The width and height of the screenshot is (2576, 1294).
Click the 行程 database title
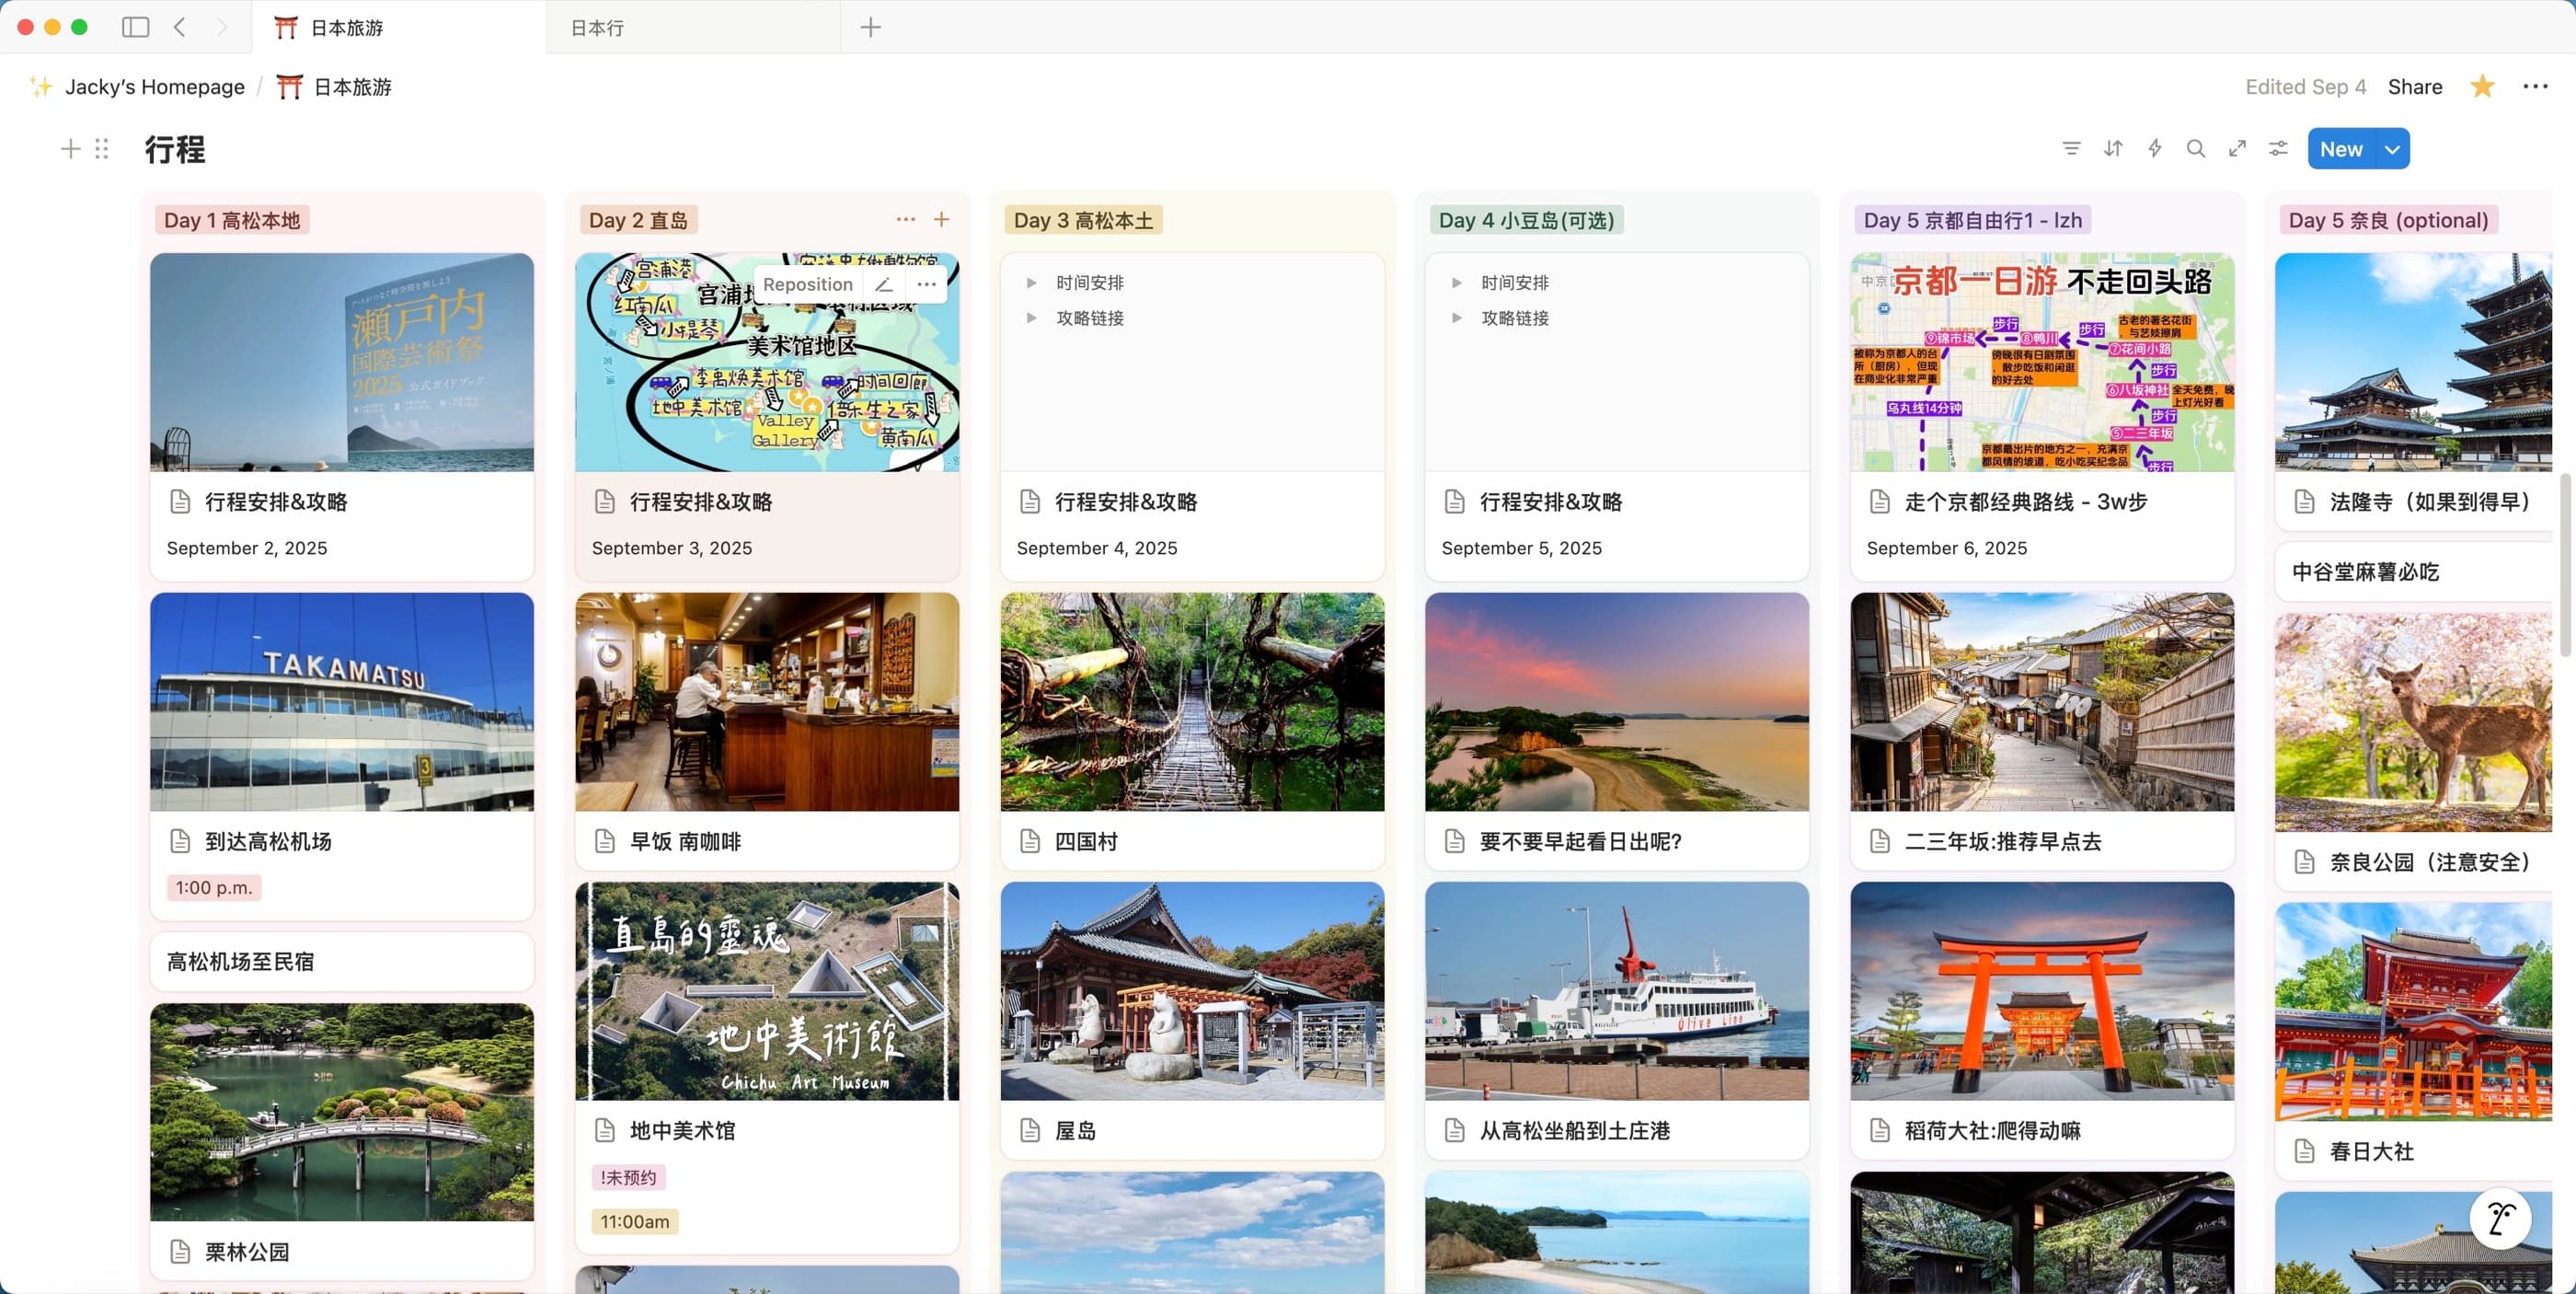[x=175, y=149]
